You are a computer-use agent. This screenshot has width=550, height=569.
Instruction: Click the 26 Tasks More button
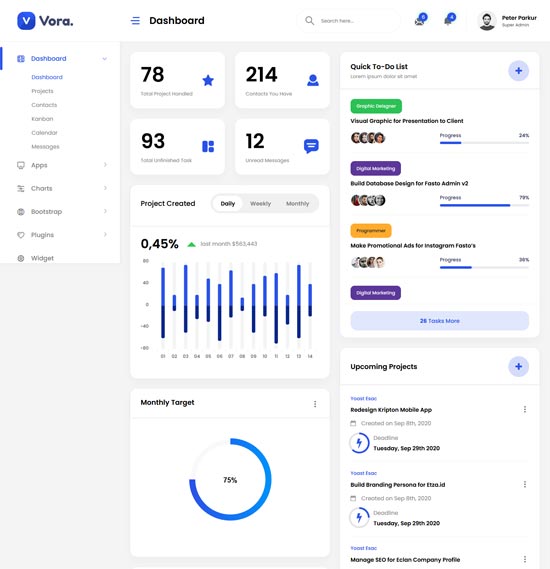439,321
